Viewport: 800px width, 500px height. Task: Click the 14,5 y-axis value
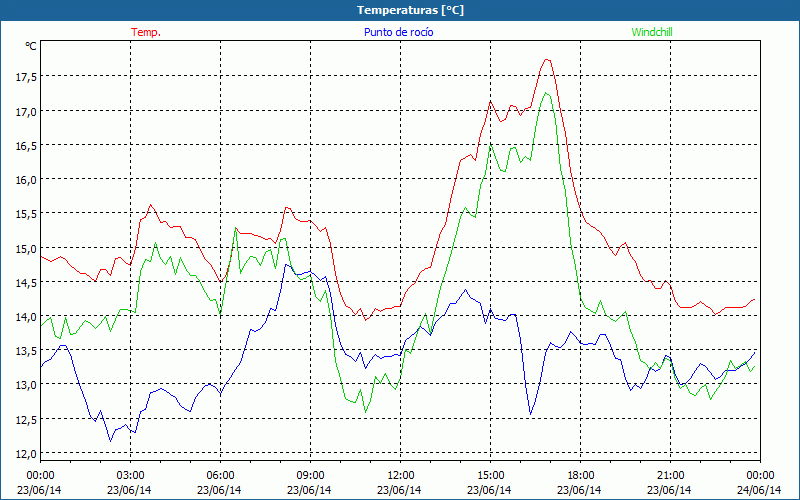pyautogui.click(x=26, y=283)
